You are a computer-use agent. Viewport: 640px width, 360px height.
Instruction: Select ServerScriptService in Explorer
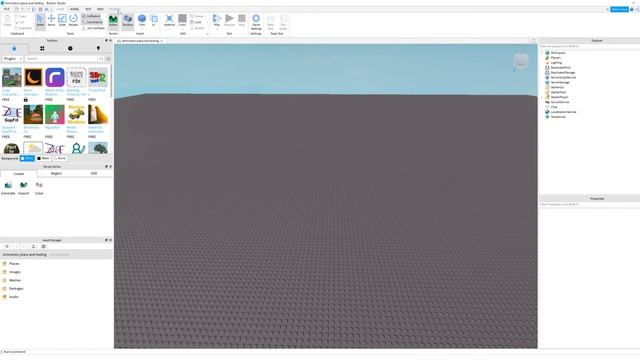click(560, 78)
